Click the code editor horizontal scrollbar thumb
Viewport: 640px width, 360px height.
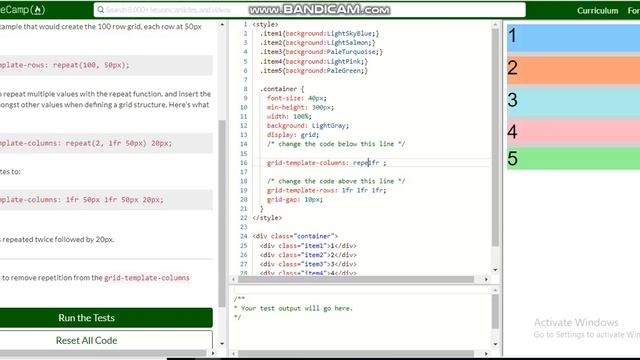[356, 280]
